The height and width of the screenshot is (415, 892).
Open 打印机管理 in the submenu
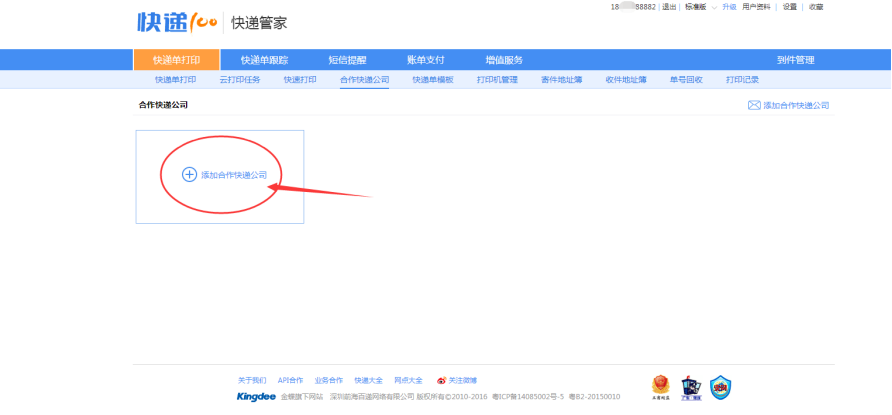point(497,79)
